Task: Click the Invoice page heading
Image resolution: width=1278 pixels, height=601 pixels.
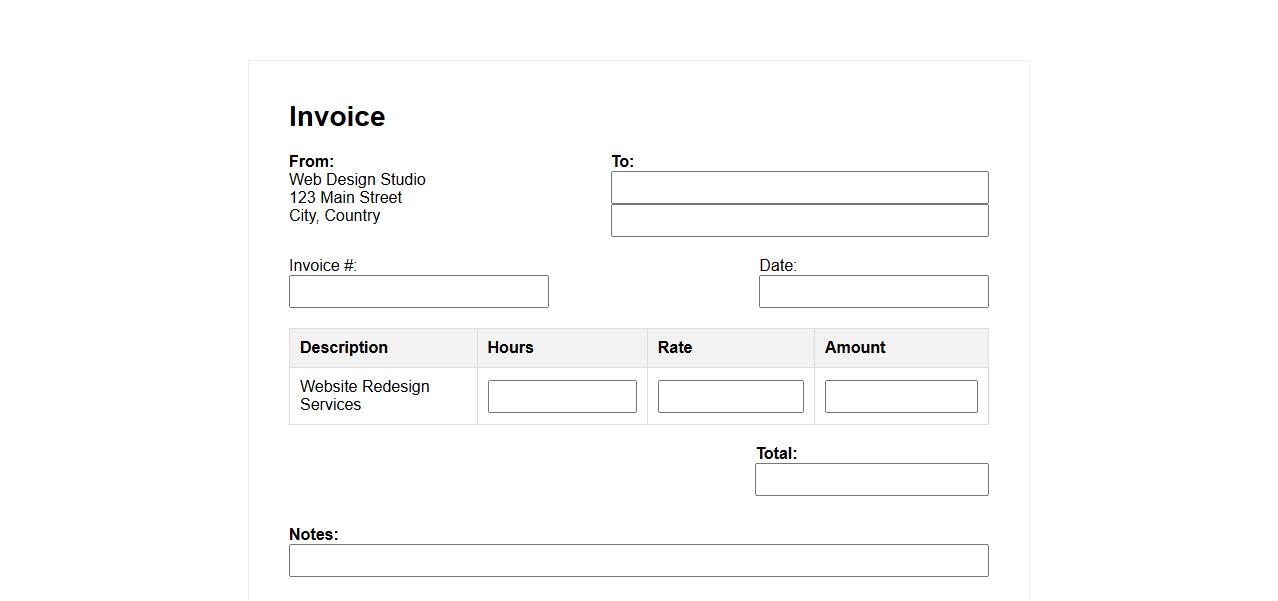Action: (x=337, y=117)
